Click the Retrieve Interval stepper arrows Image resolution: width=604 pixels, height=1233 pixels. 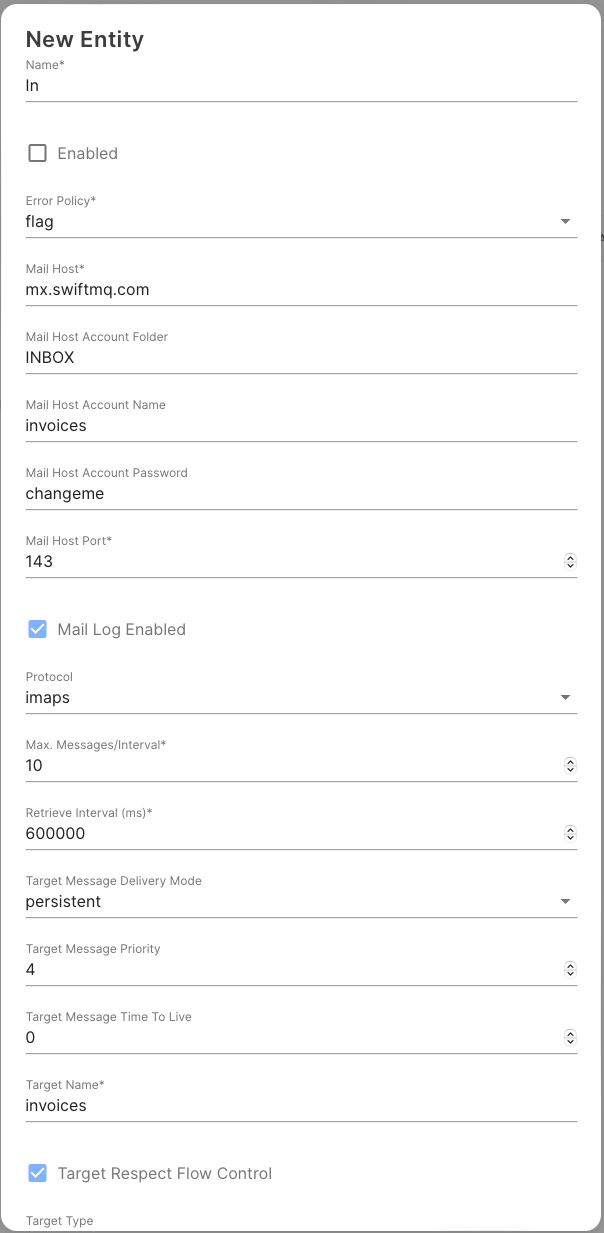coord(570,834)
